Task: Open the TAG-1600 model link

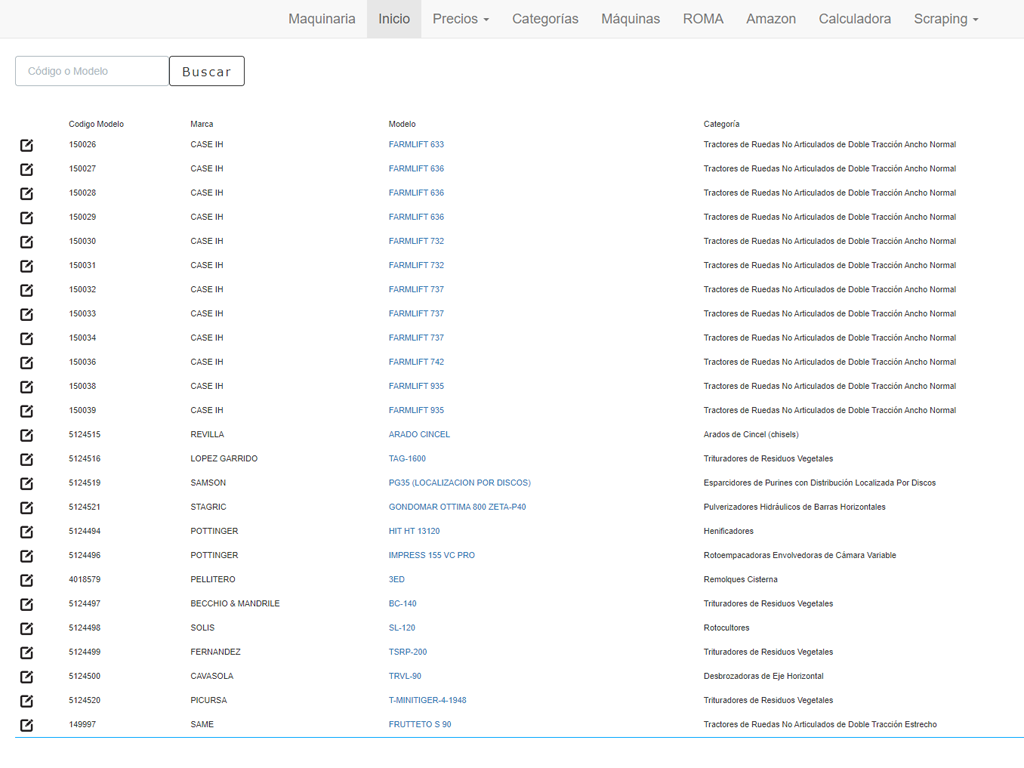Action: click(x=407, y=458)
